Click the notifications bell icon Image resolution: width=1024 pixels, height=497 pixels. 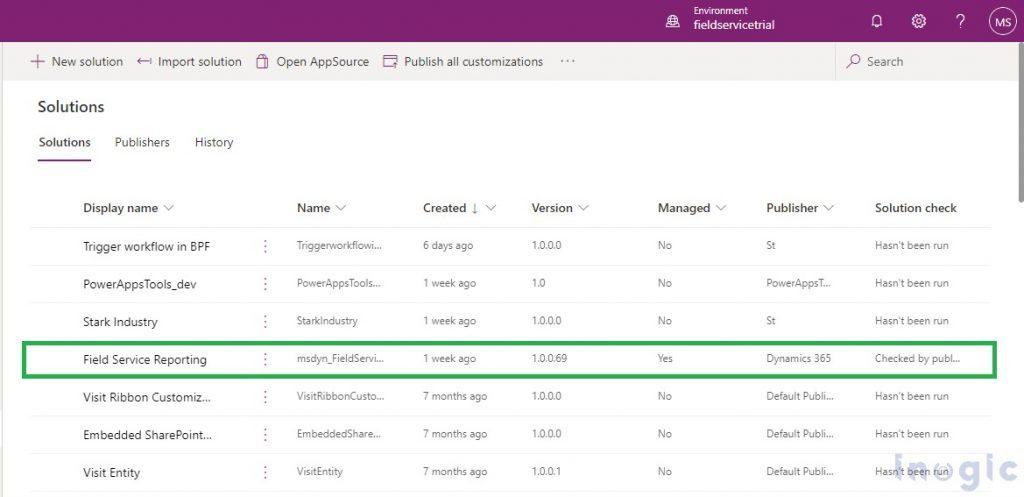877,21
